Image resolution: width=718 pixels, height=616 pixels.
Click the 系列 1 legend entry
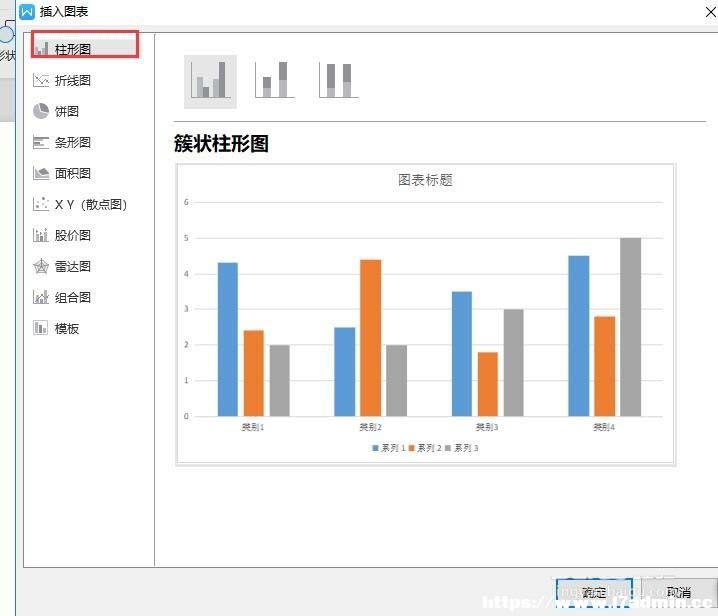[x=389, y=448]
